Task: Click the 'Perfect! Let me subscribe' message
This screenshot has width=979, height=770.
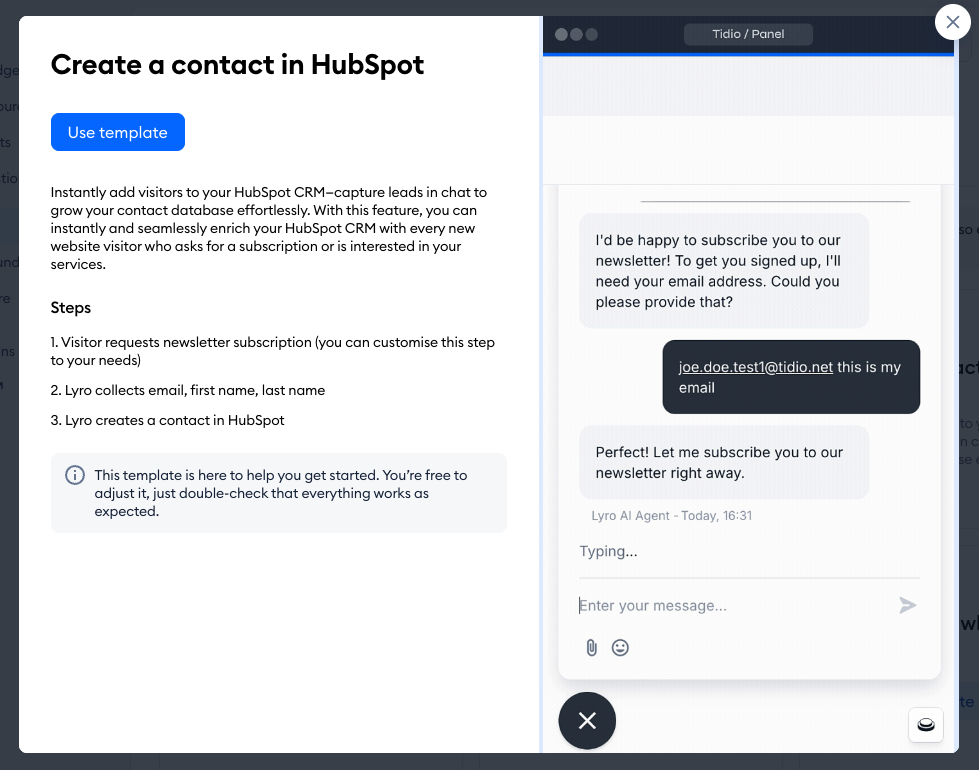Action: click(x=724, y=462)
